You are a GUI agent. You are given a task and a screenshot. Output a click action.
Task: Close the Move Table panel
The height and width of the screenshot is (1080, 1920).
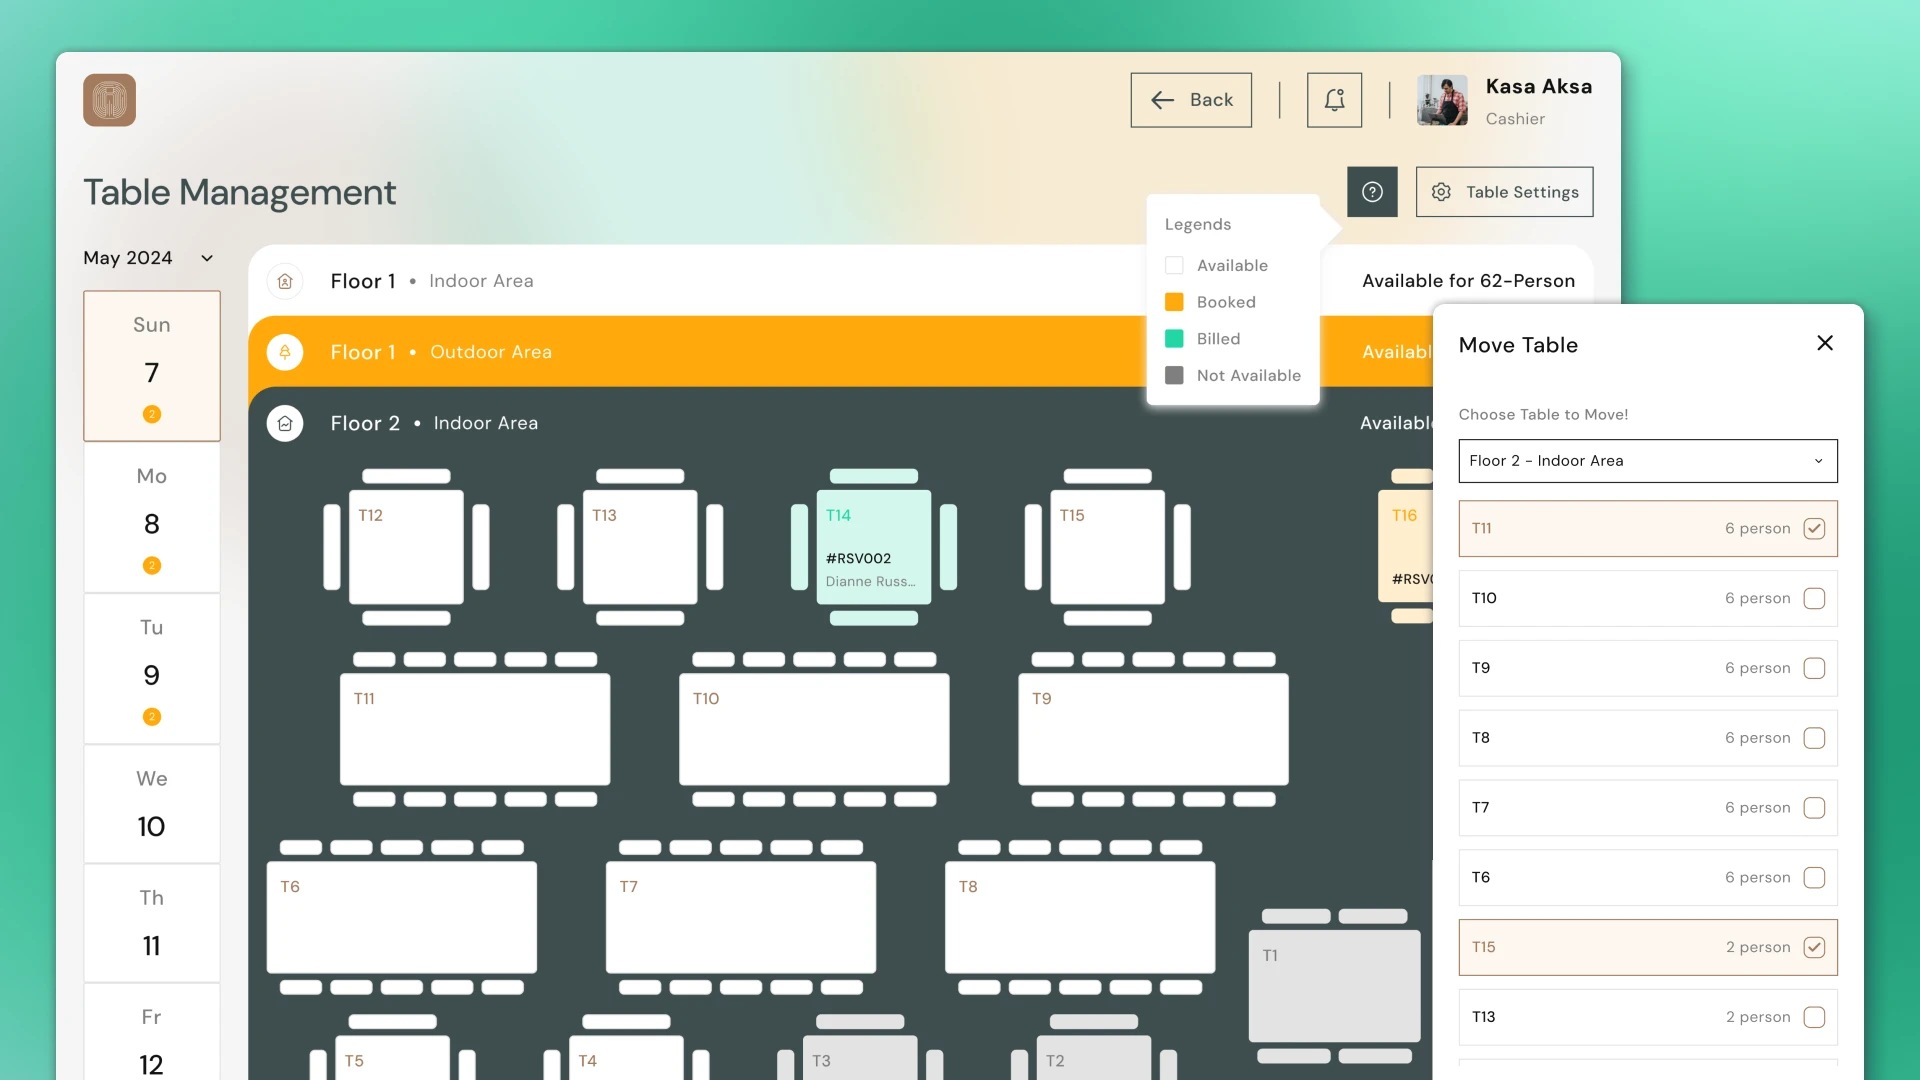(1824, 342)
